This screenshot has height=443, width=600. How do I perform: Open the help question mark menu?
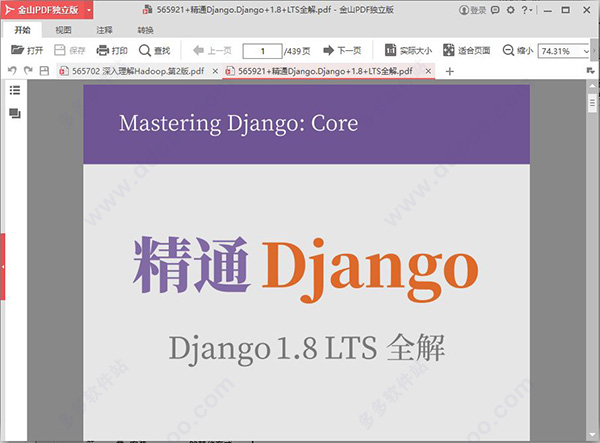pyautogui.click(x=527, y=10)
